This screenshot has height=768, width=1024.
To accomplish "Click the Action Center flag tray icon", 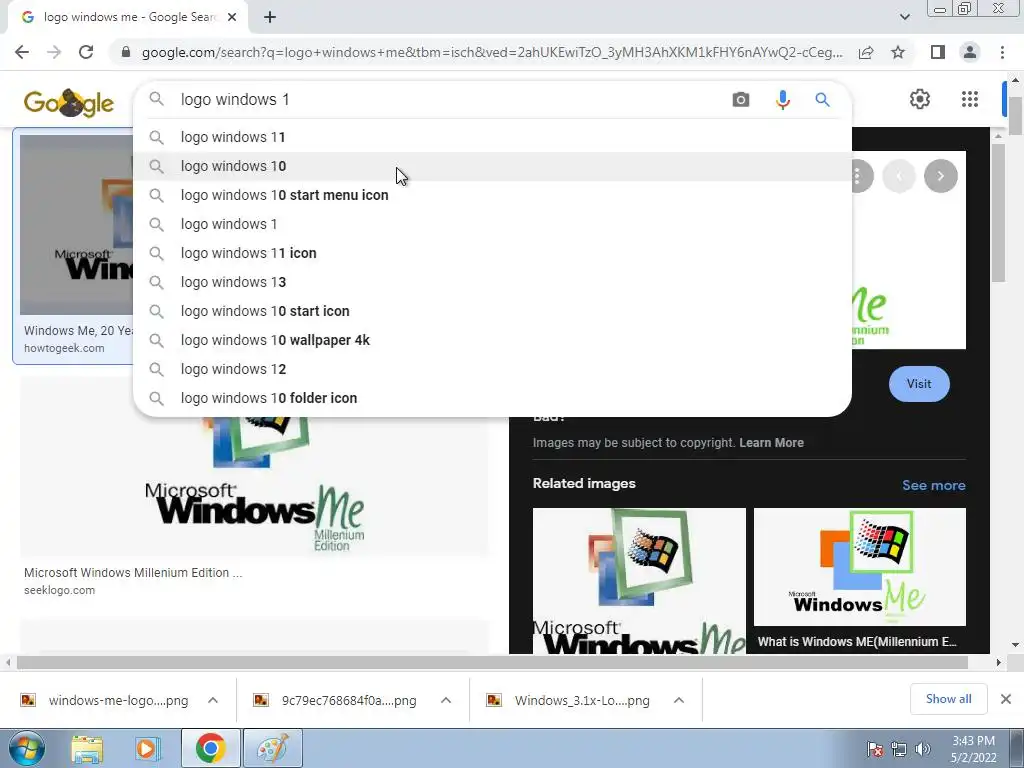I will coord(874,749).
